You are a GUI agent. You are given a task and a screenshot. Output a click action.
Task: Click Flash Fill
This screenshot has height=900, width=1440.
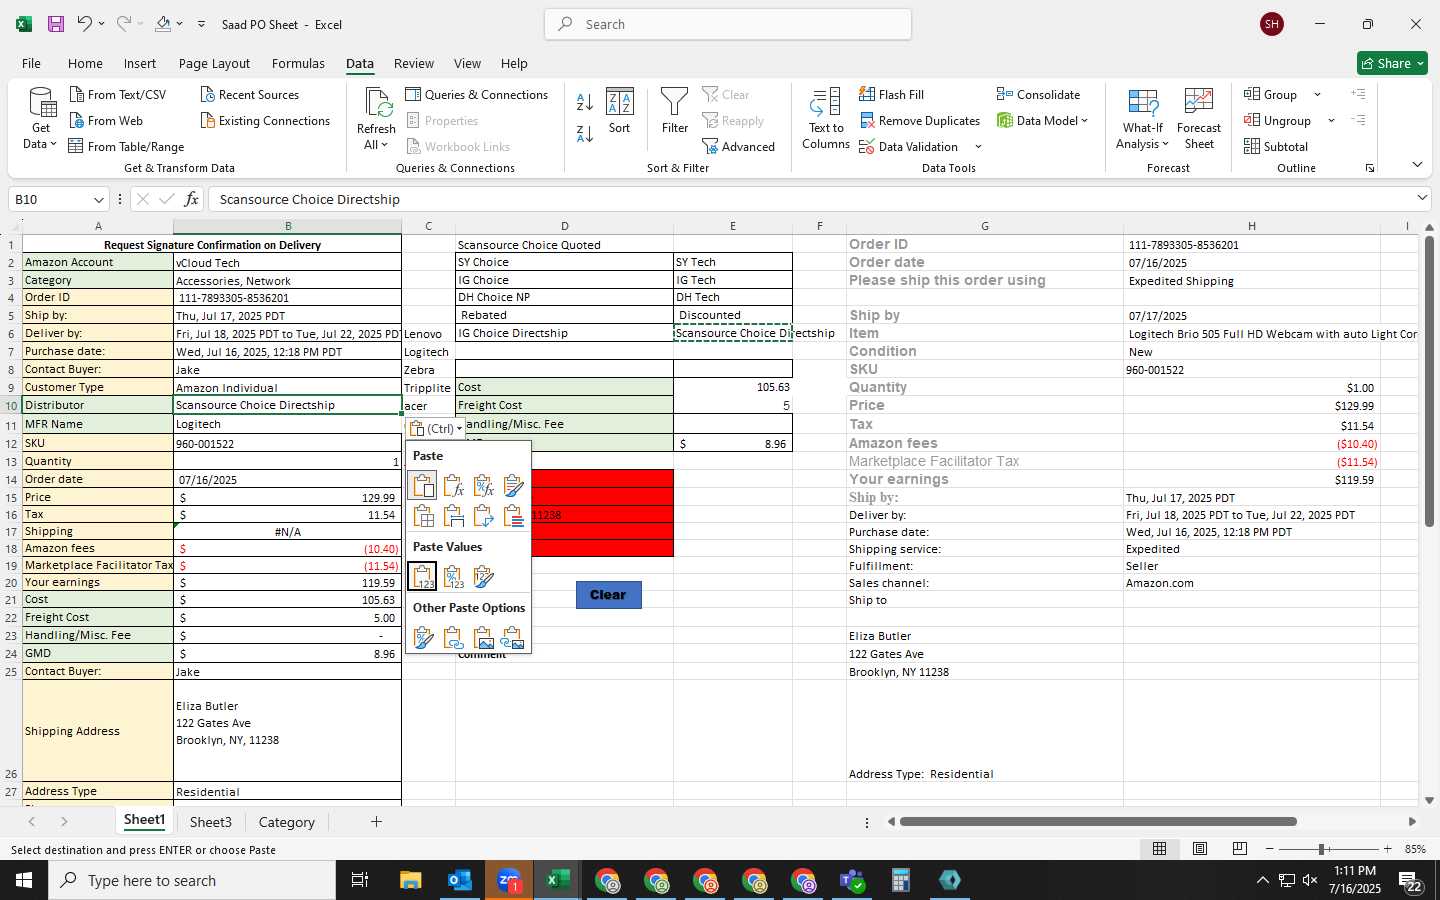(x=892, y=95)
